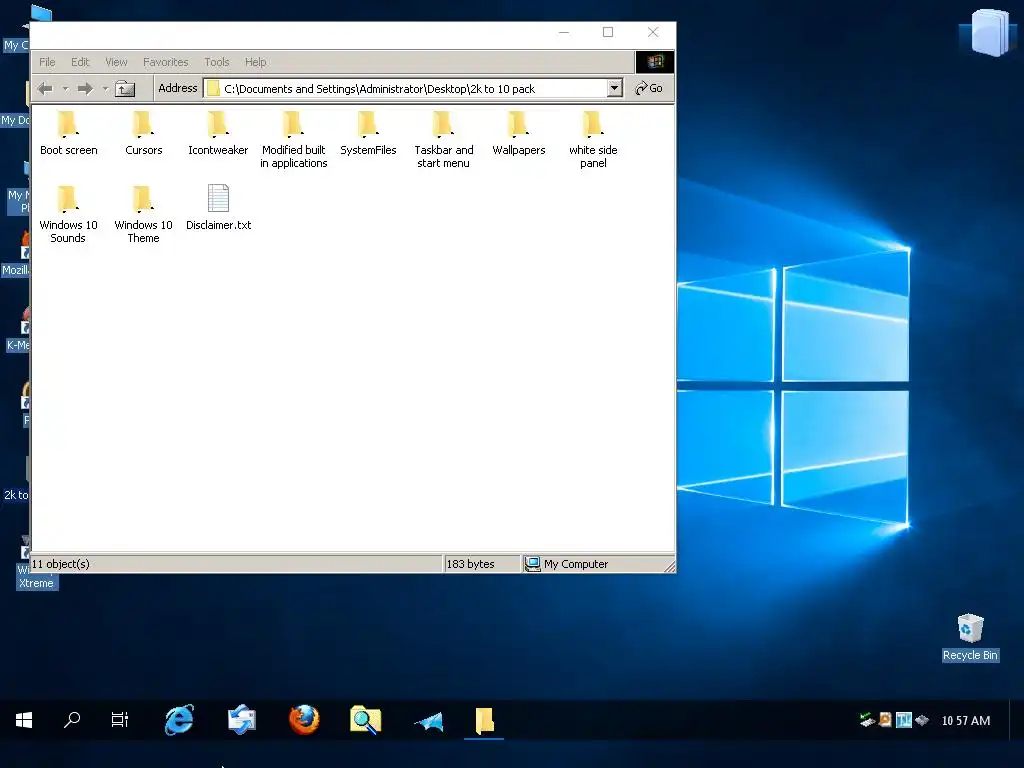Open the white side panel folder
This screenshot has width=1024, height=768.
point(593,140)
